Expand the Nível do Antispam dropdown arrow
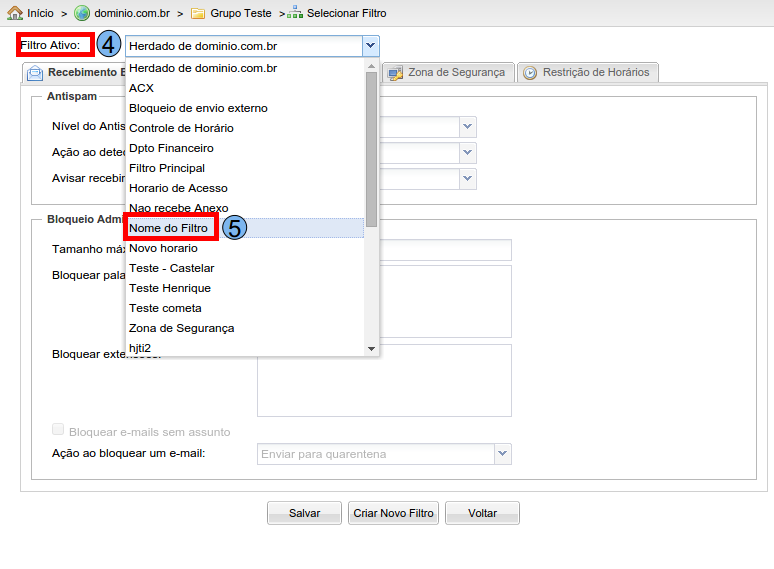This screenshot has width=774, height=569. (x=467, y=127)
